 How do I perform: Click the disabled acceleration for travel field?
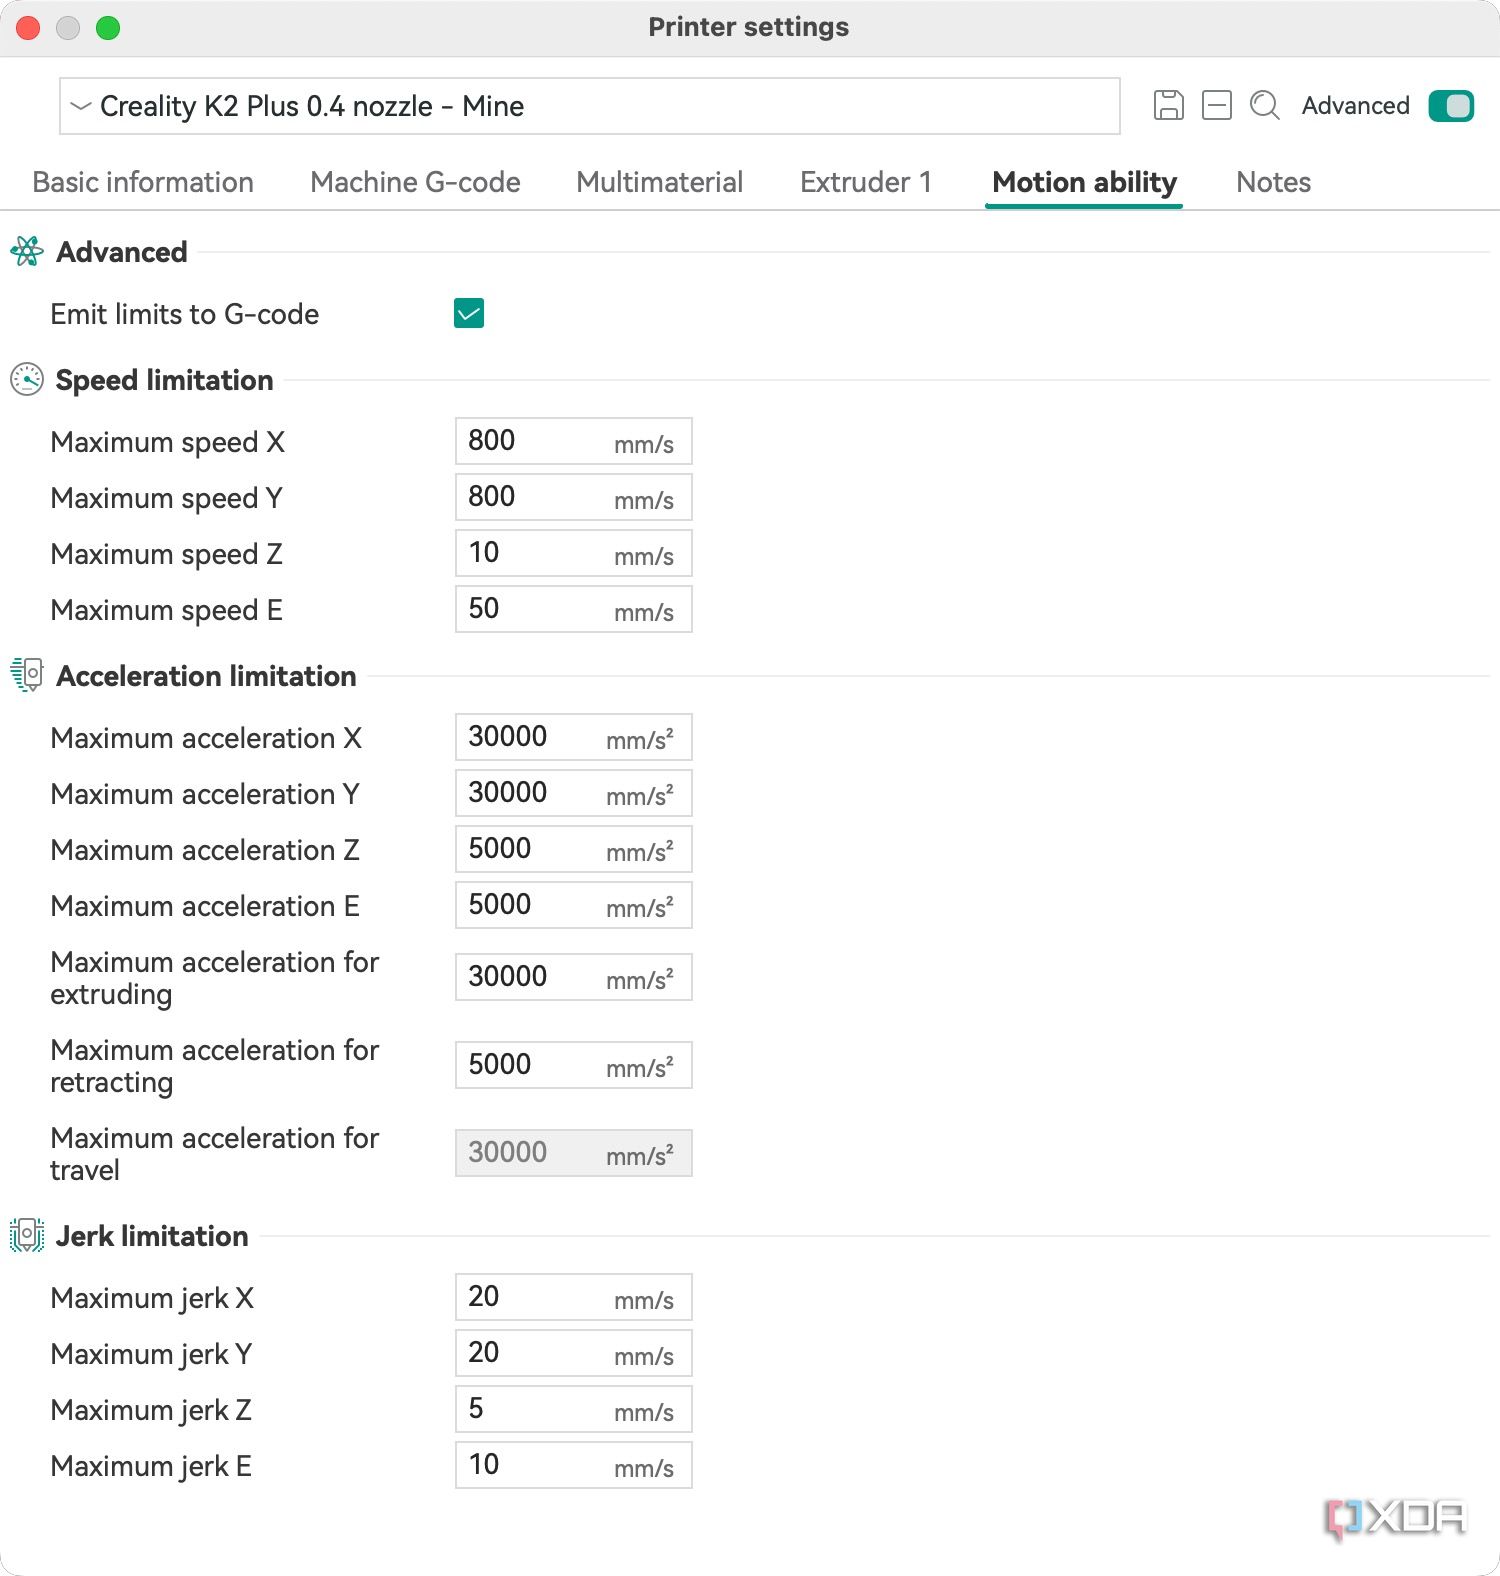point(573,1153)
